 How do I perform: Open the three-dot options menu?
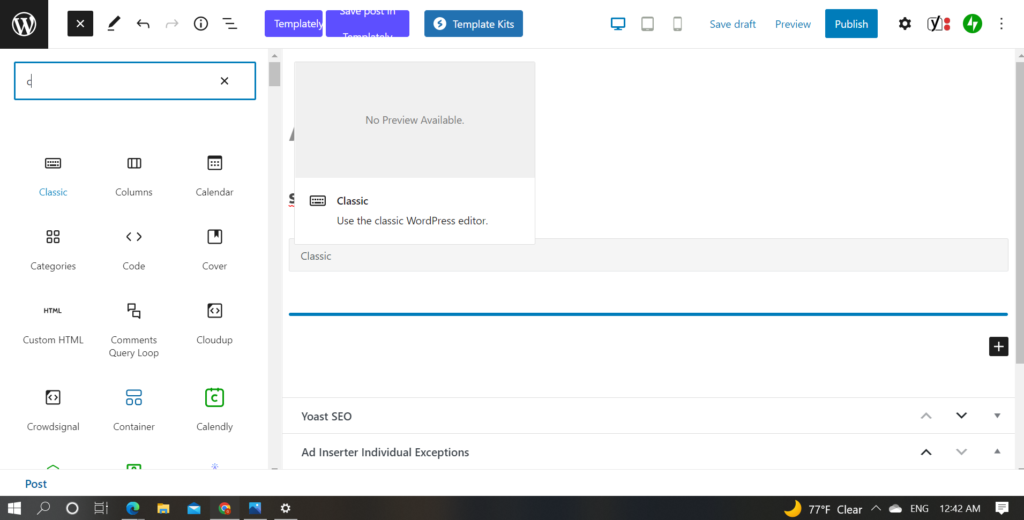tap(1002, 24)
